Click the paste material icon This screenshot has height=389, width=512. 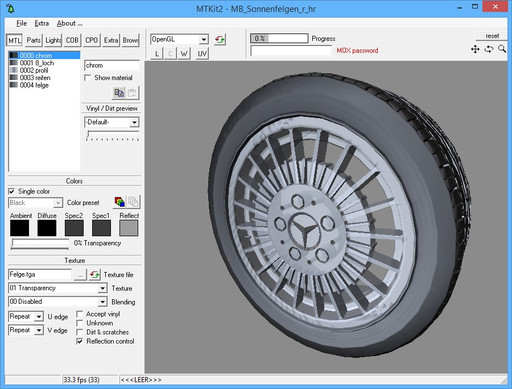point(133,93)
